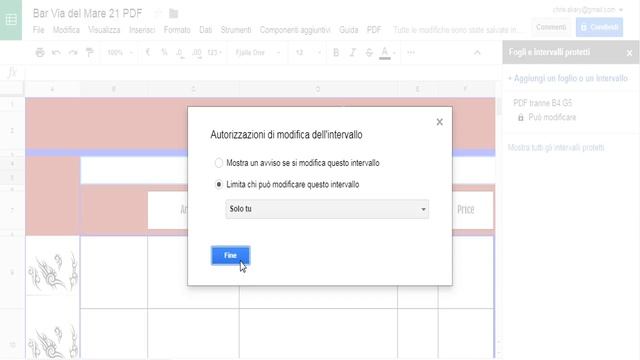The height and width of the screenshot is (360, 640).
Task: Collapse the toolbar with up chevron
Action: (477, 53)
